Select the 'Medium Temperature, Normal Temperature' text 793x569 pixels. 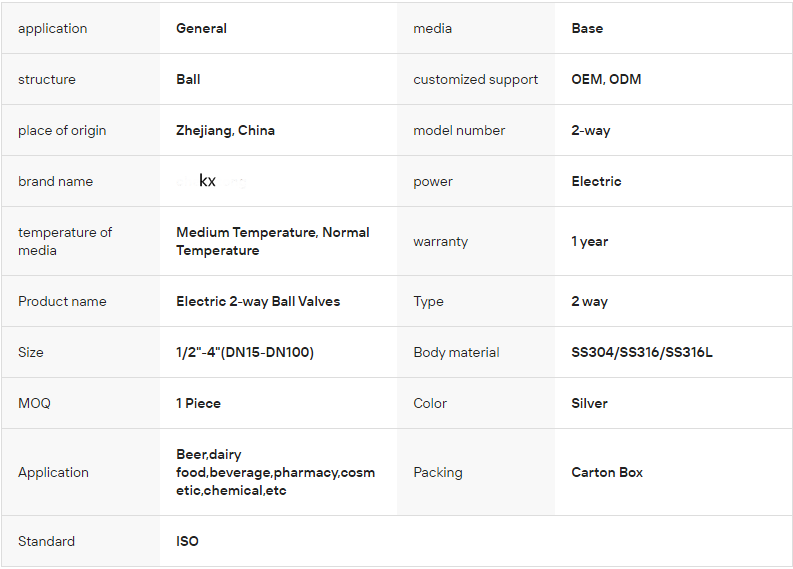click(x=272, y=241)
